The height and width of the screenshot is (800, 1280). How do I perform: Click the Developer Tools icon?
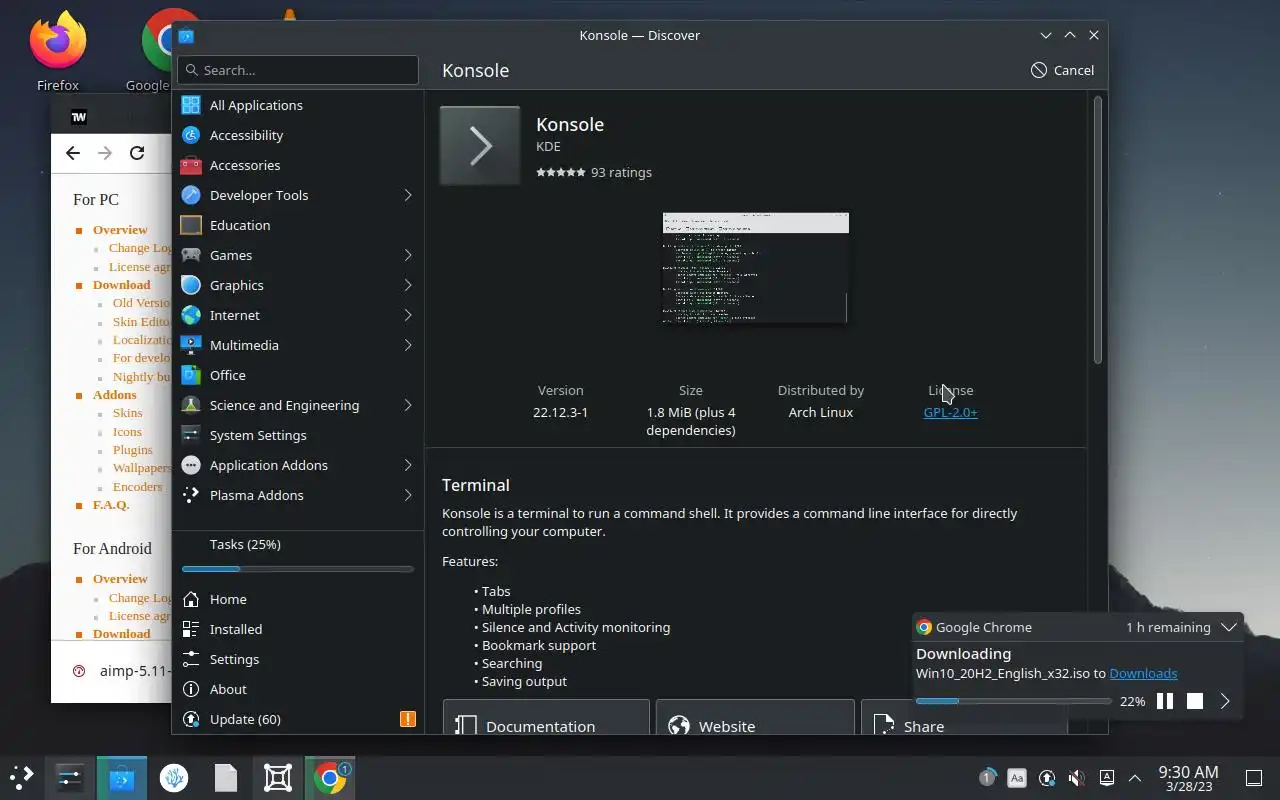pos(191,195)
